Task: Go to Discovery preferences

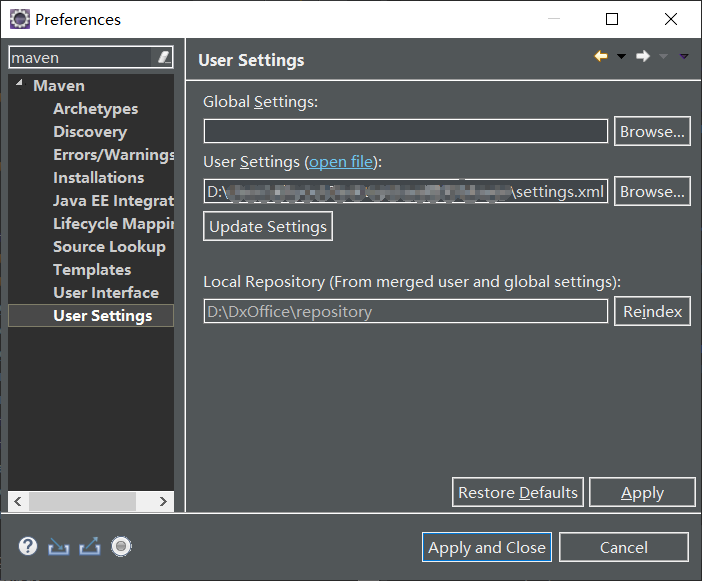Action: coord(90,132)
